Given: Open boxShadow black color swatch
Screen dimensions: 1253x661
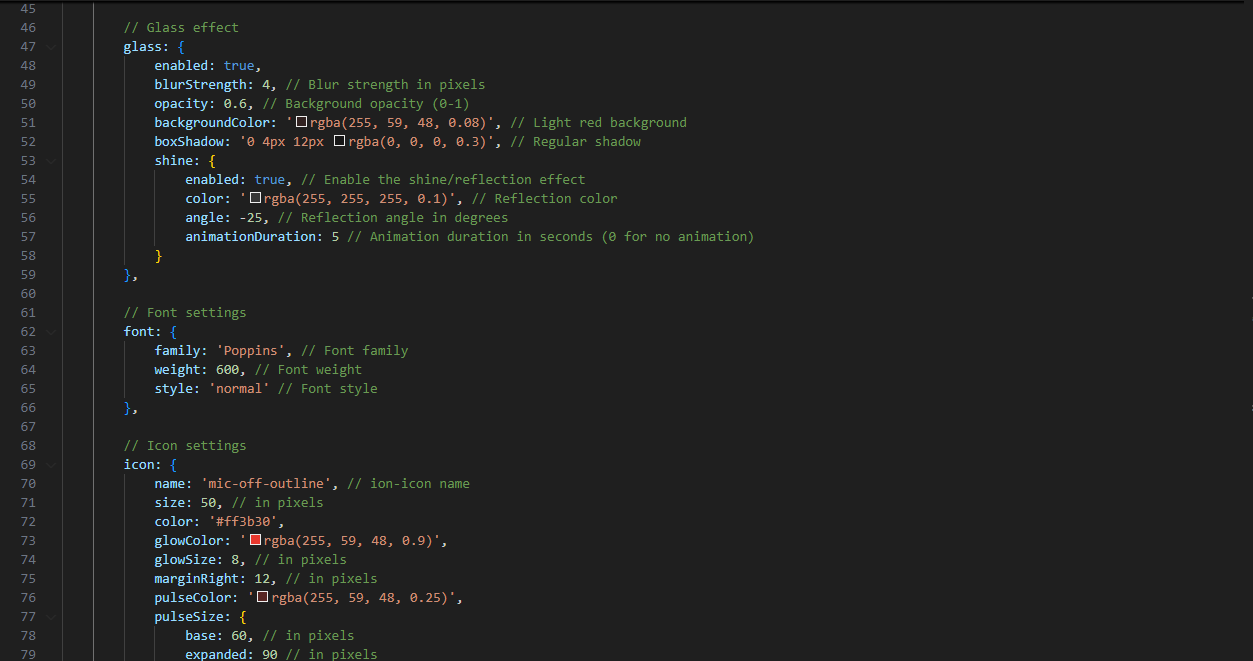Looking at the screenshot, I should (x=339, y=142).
